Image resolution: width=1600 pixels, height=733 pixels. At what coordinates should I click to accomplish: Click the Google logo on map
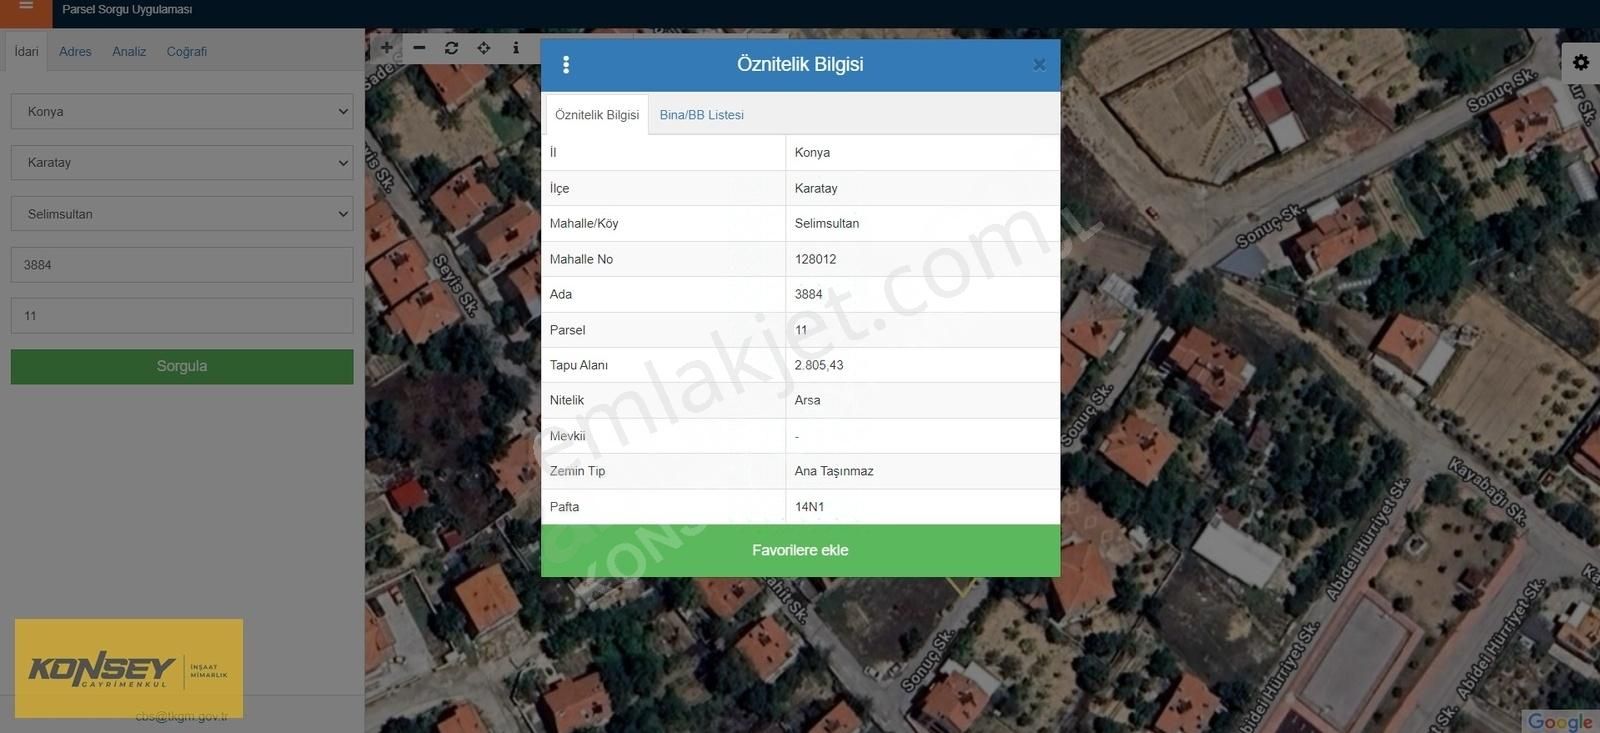point(1560,721)
